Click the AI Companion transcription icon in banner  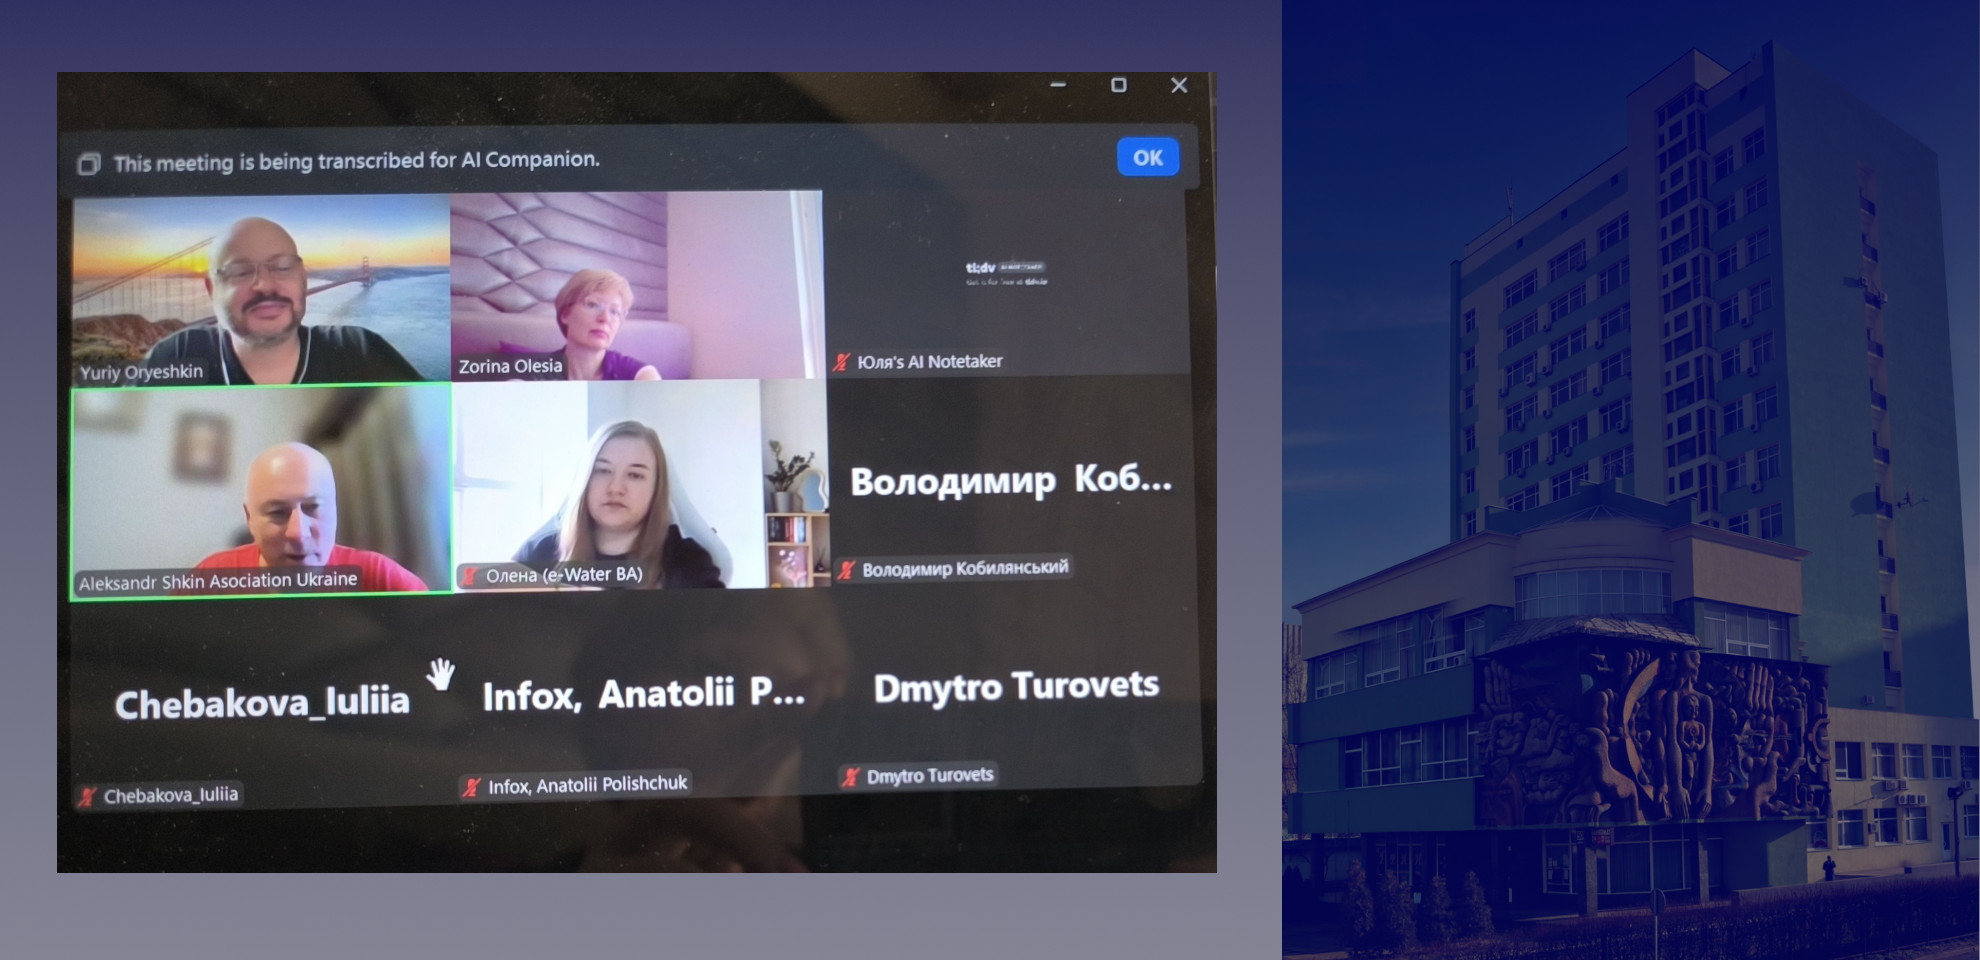point(89,164)
